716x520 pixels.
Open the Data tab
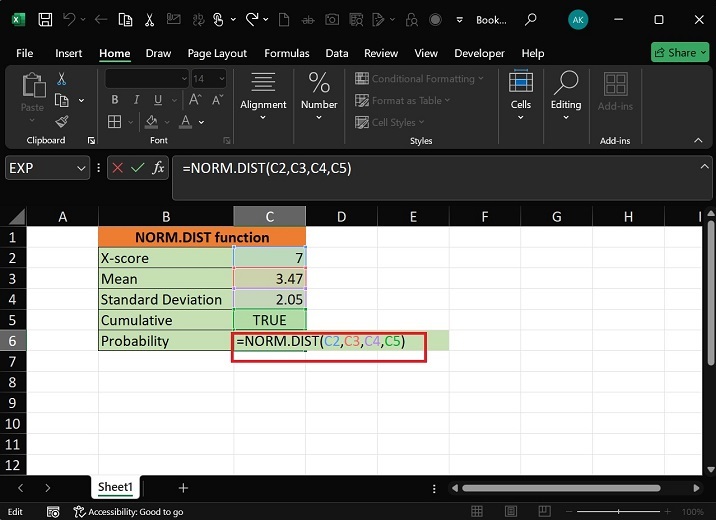tap(337, 53)
